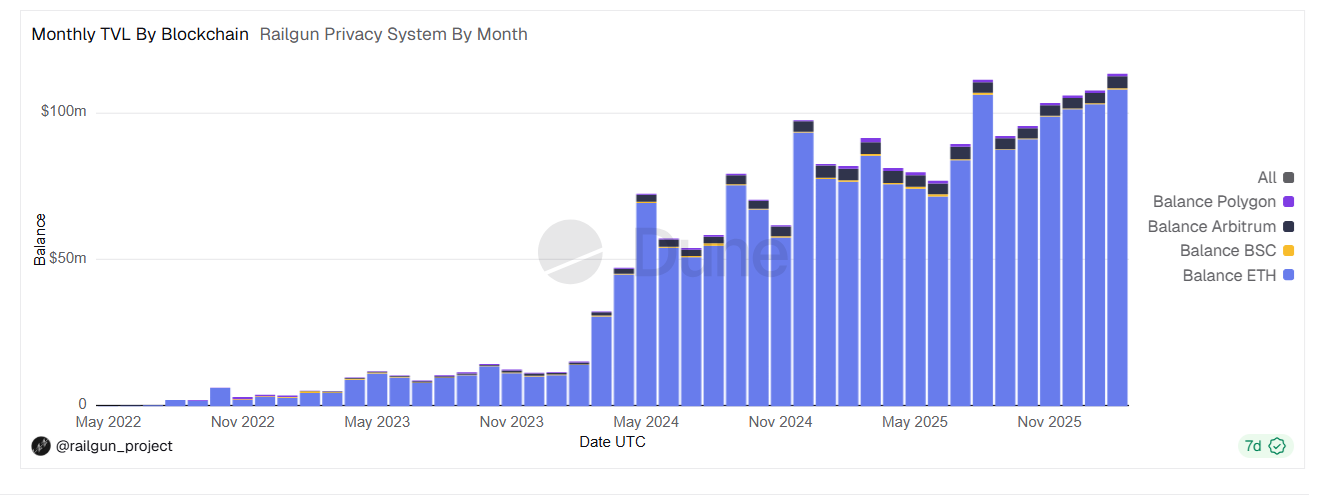This screenshot has height=495, width=1341.
Task: Click the yellow BSC legend swatch
Action: tap(1289, 251)
